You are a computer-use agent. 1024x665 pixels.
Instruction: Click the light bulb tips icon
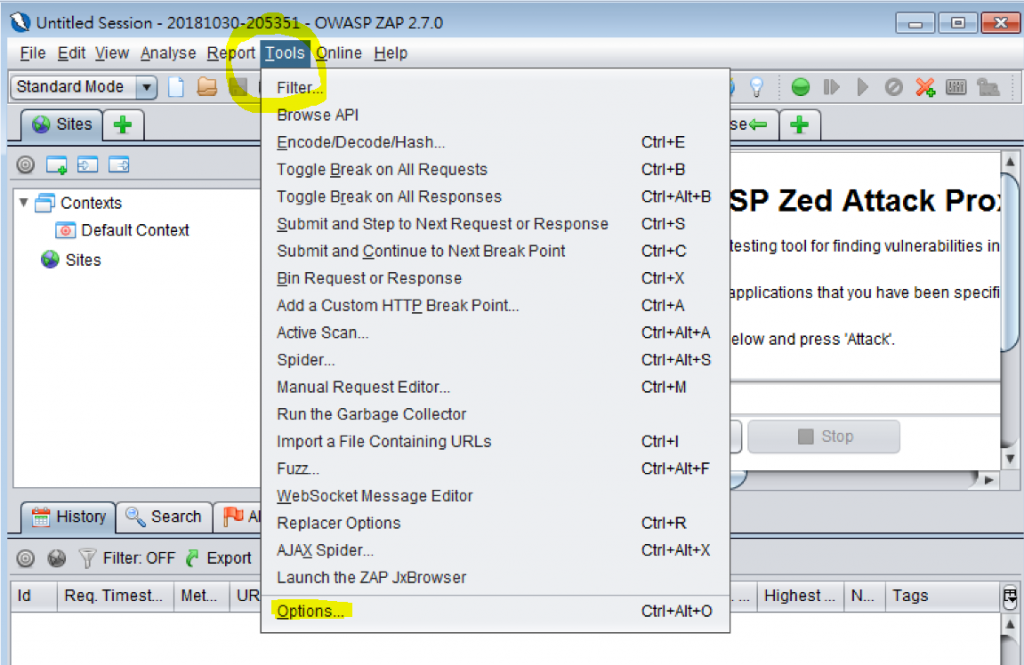[x=756, y=87]
